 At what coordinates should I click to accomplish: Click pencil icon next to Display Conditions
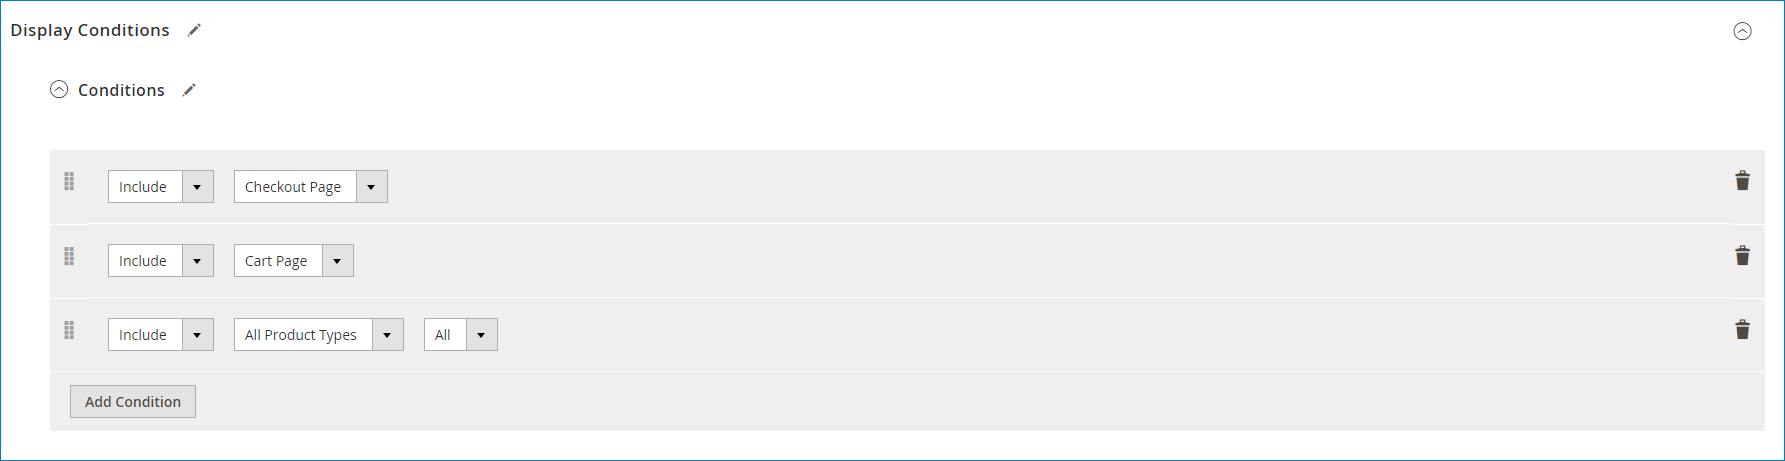[194, 30]
